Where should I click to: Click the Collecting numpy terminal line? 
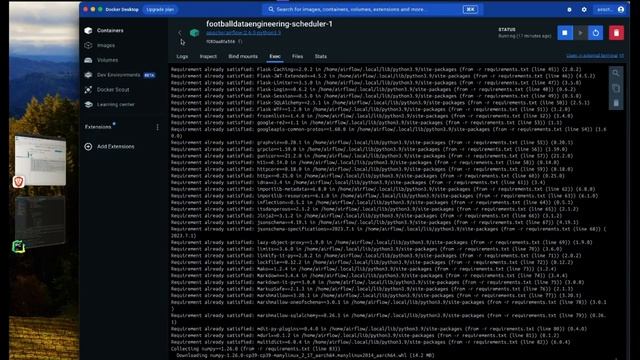point(255,349)
